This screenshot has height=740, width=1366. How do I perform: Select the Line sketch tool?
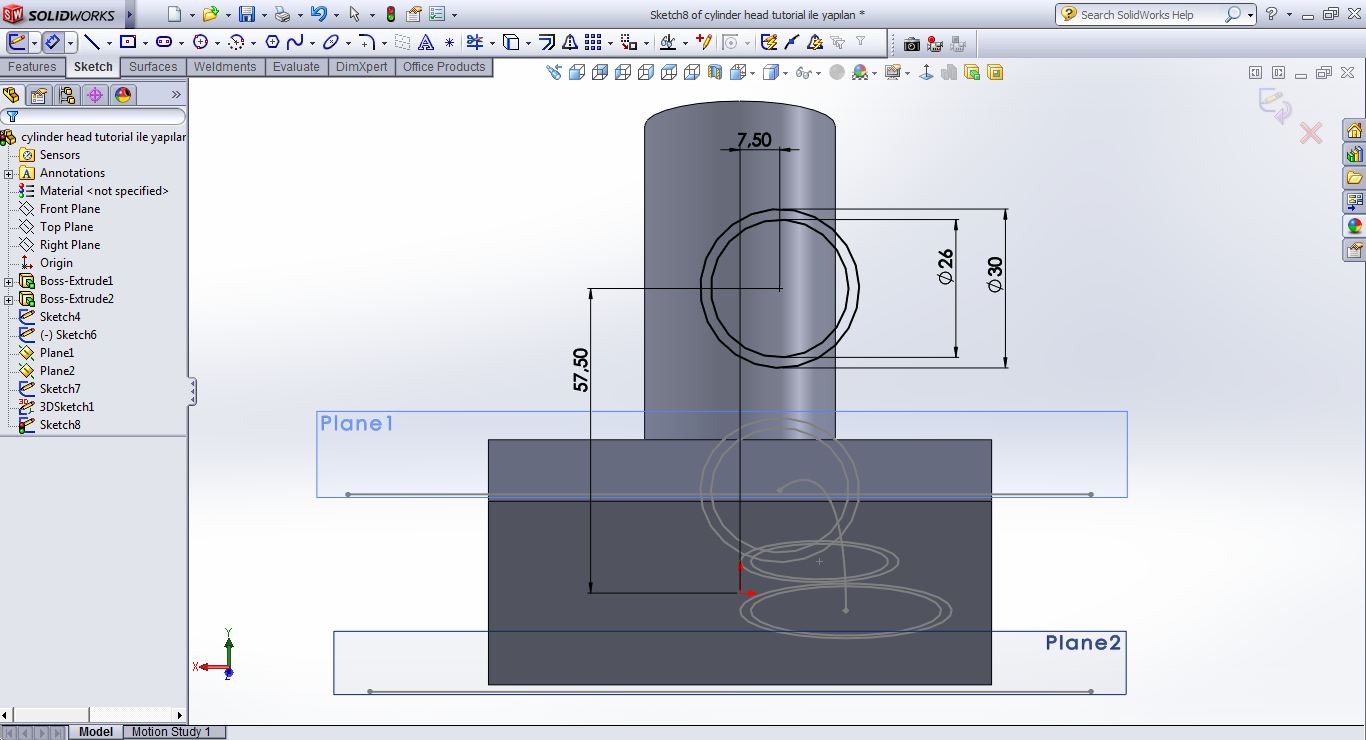(92, 42)
